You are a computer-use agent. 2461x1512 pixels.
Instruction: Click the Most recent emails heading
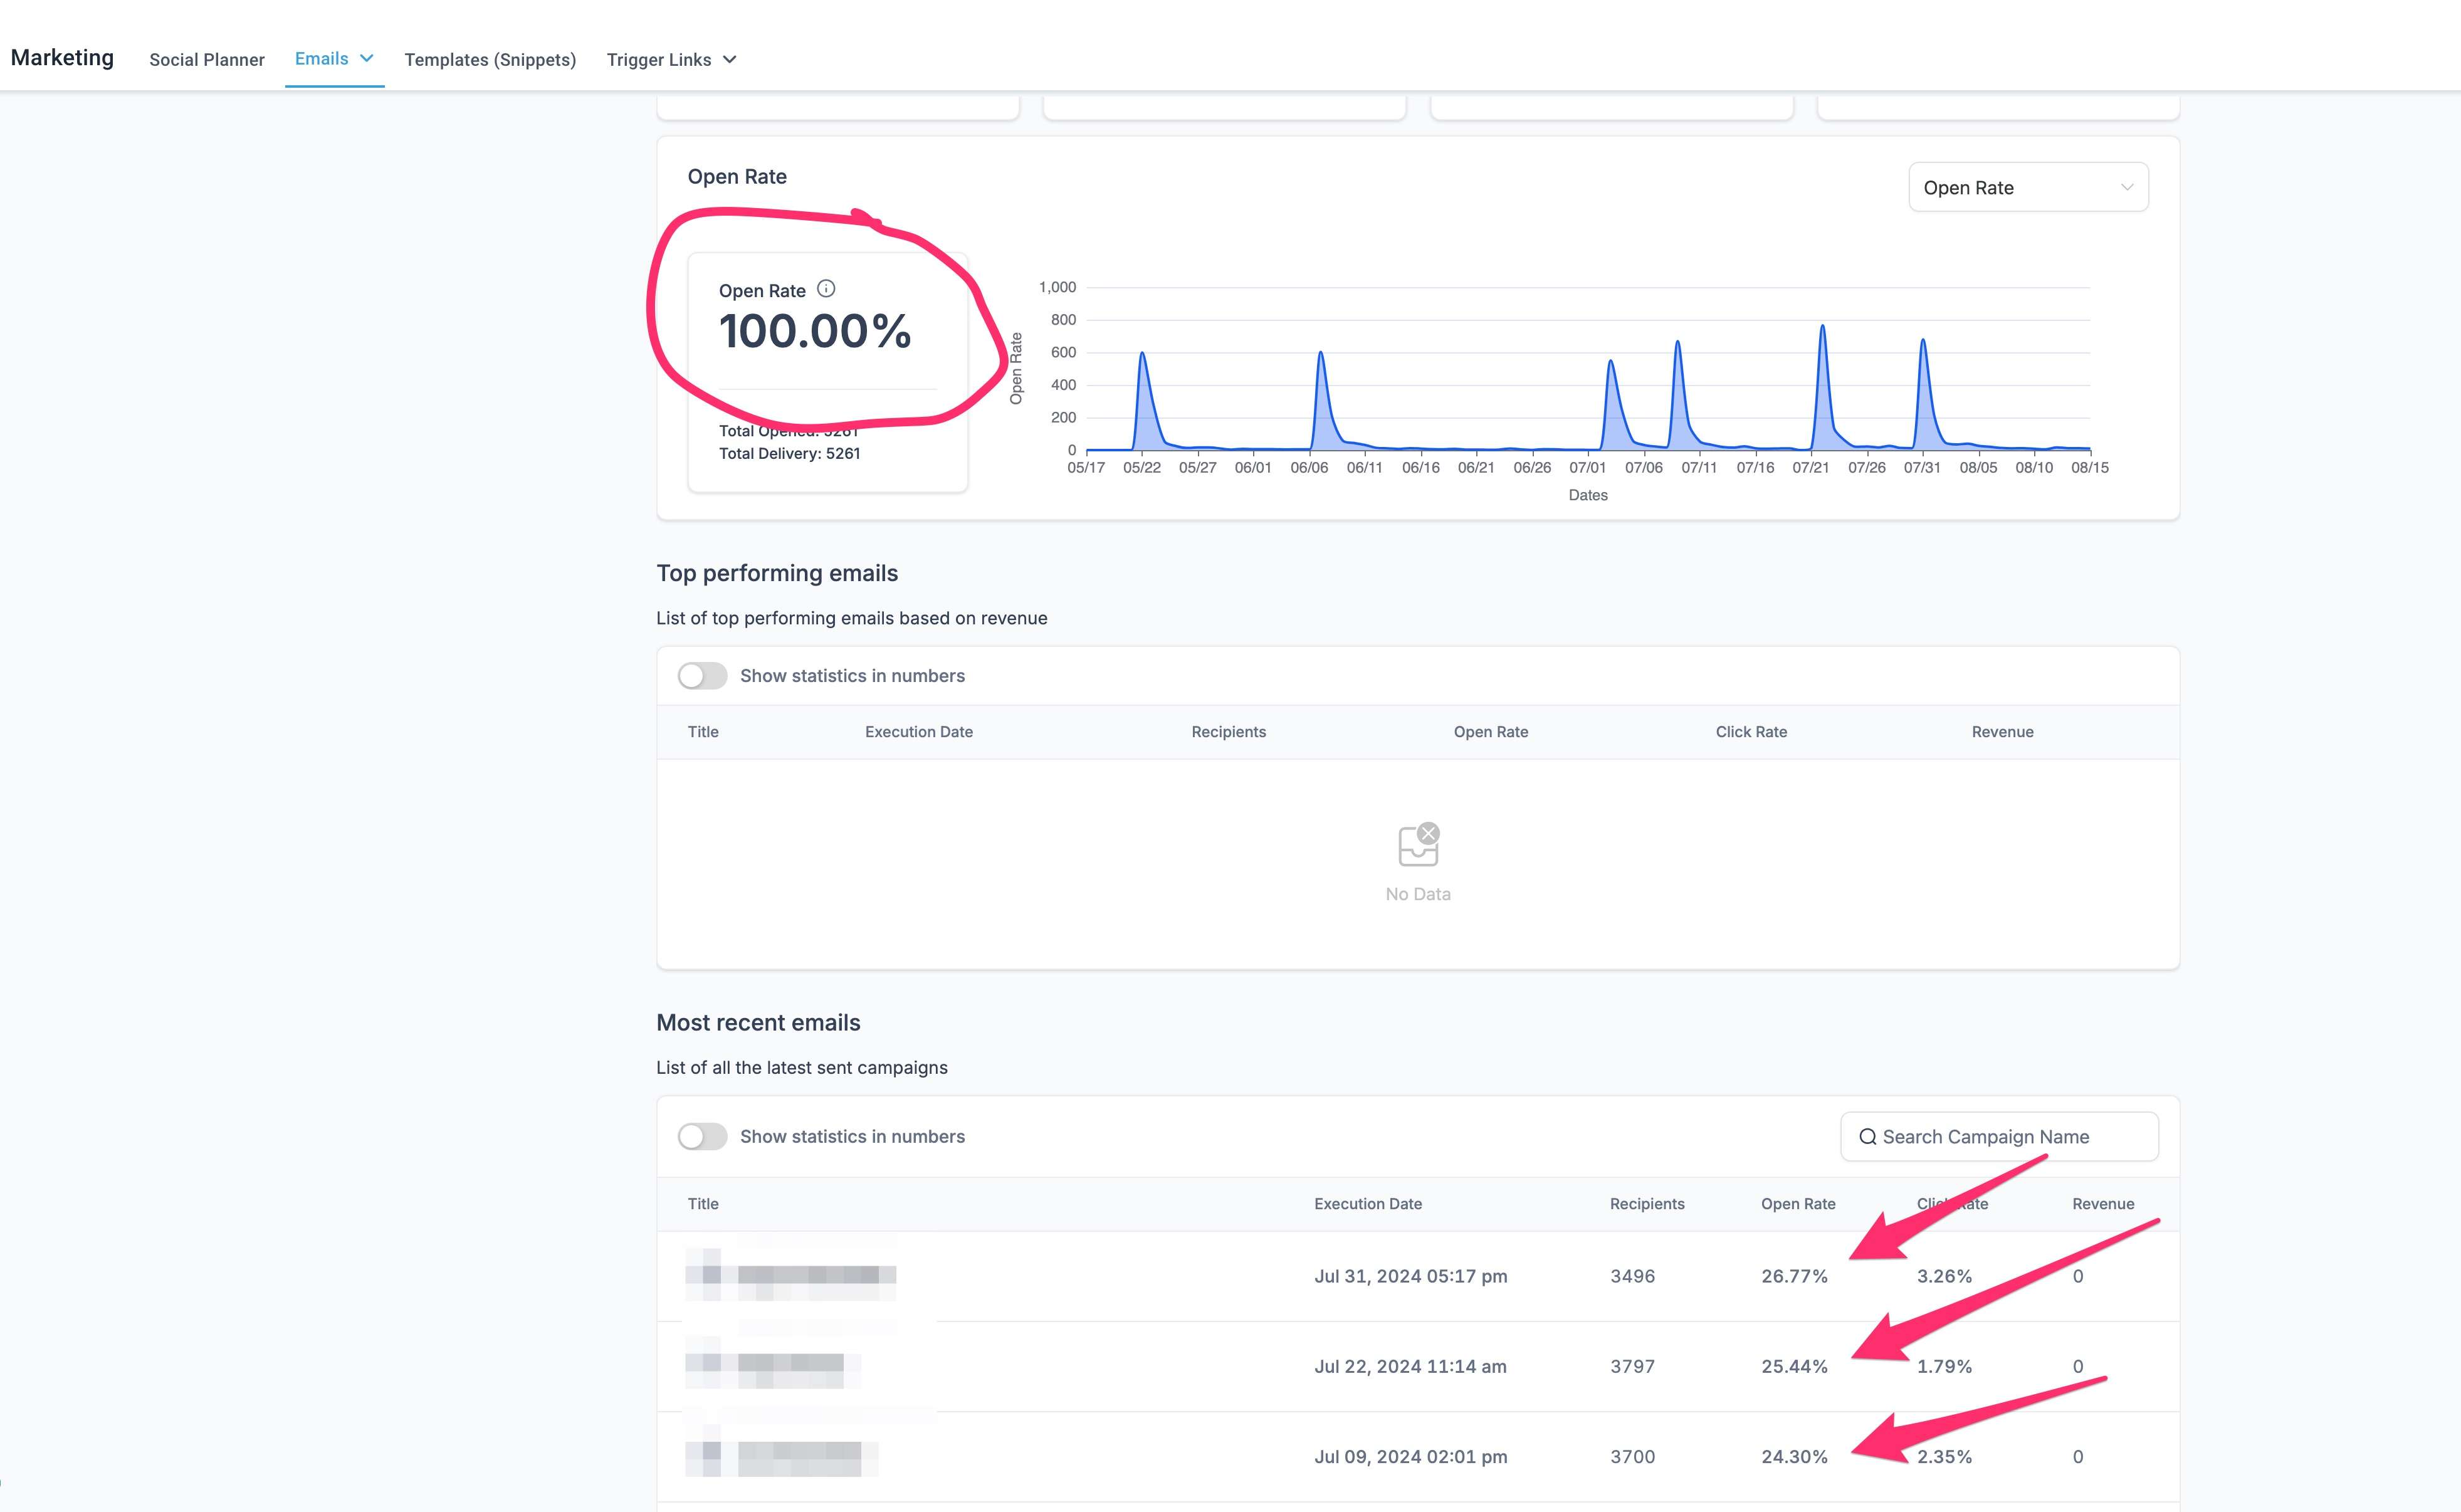pos(758,1022)
